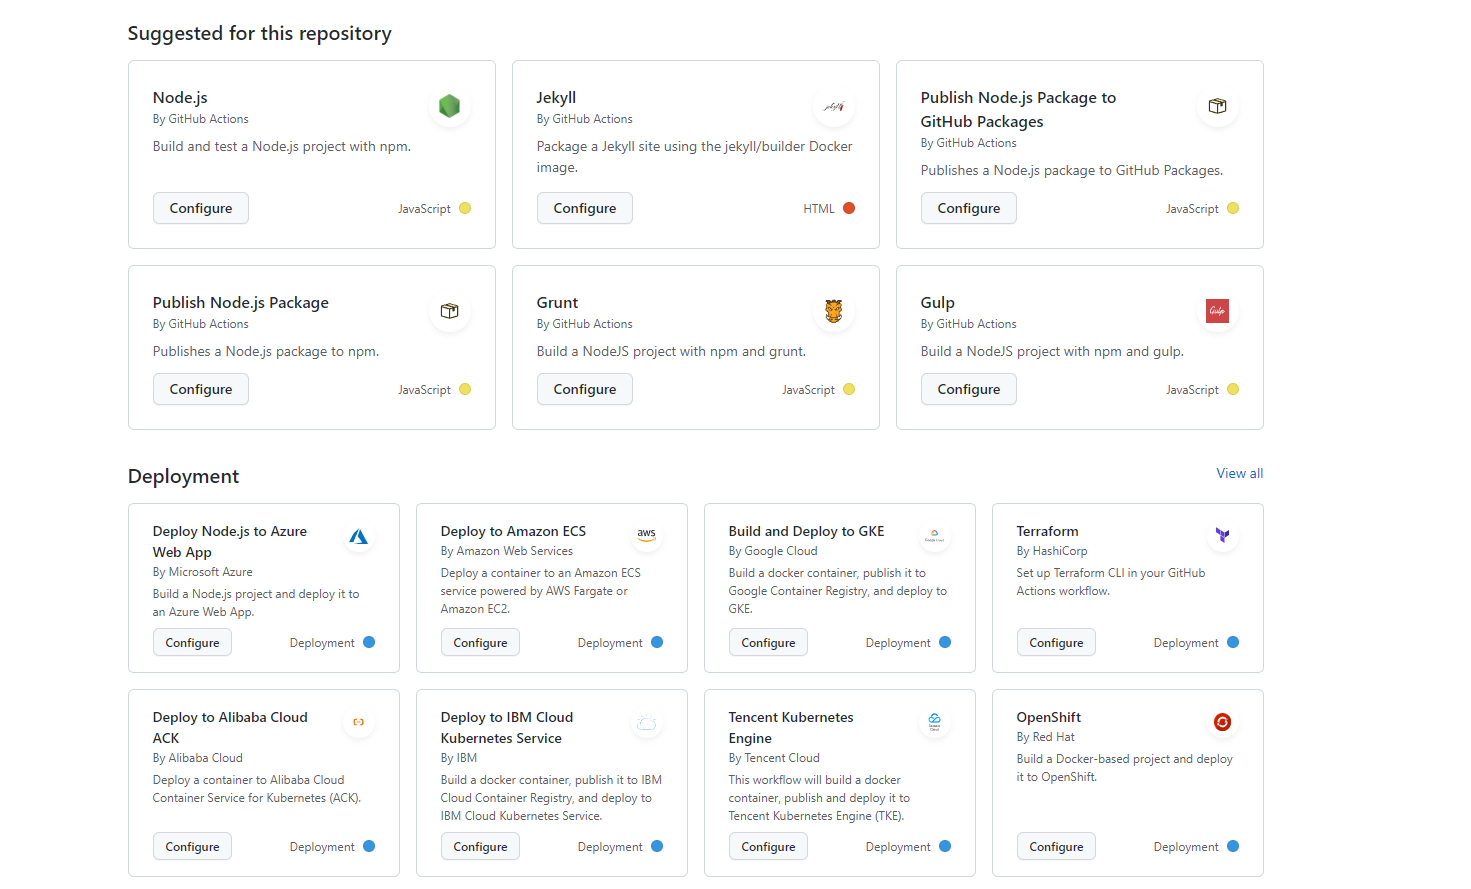Image resolution: width=1471 pixels, height=889 pixels.
Task: Click the OpenShift red logo icon
Action: 1222,722
